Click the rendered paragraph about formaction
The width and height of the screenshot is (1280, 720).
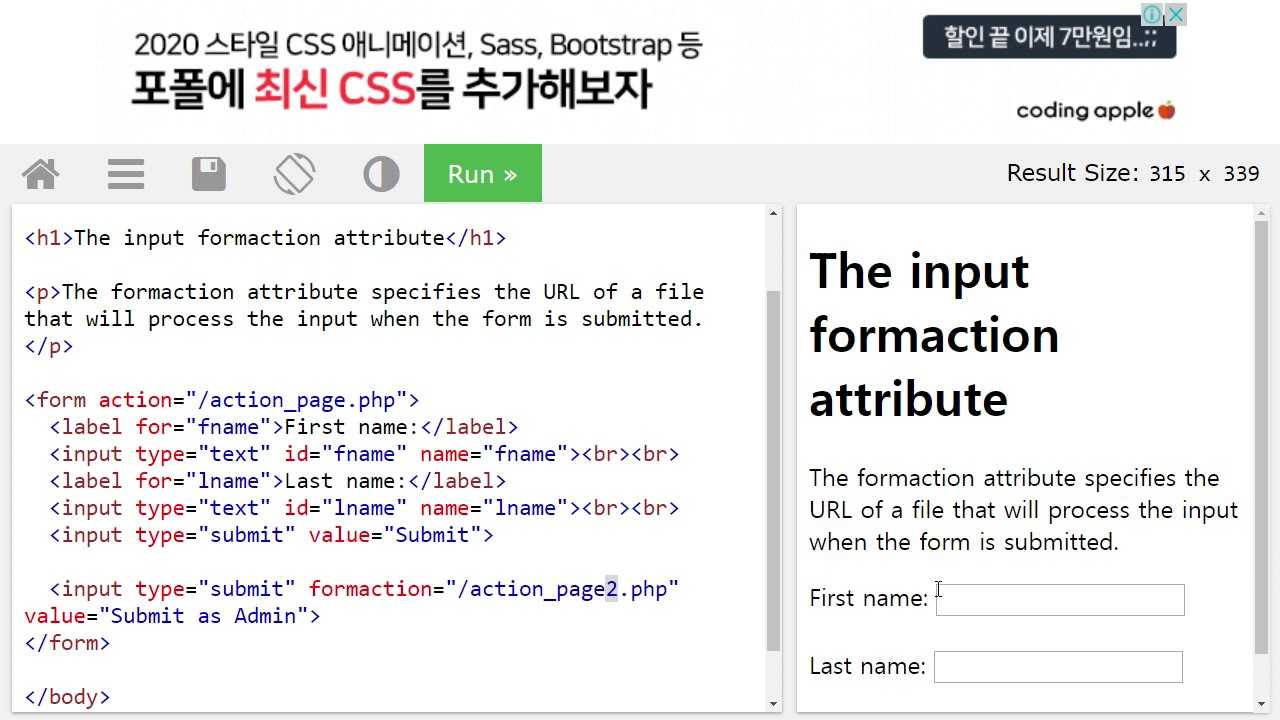(x=1024, y=510)
